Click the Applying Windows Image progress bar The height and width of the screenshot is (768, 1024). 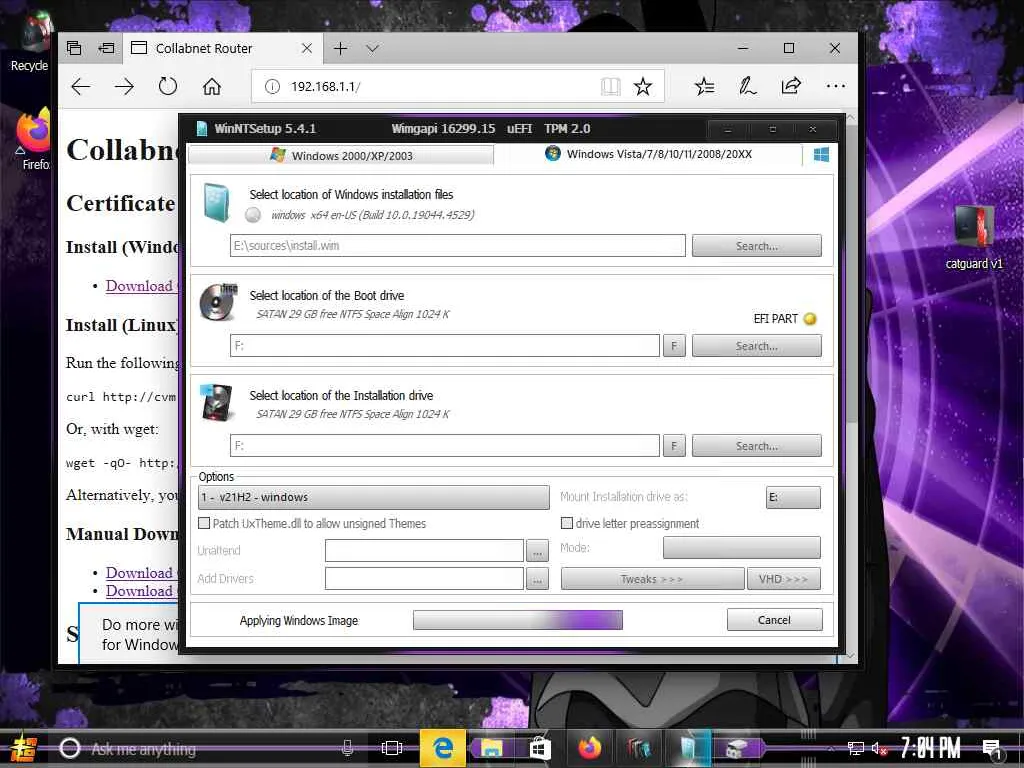(x=518, y=620)
